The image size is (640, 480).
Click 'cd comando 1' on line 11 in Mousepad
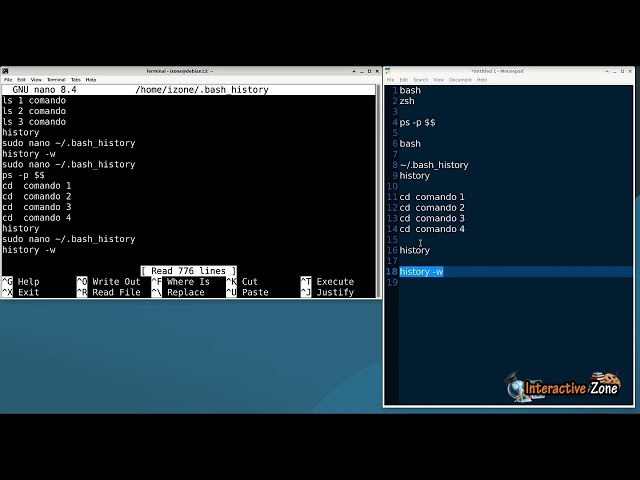pos(432,197)
